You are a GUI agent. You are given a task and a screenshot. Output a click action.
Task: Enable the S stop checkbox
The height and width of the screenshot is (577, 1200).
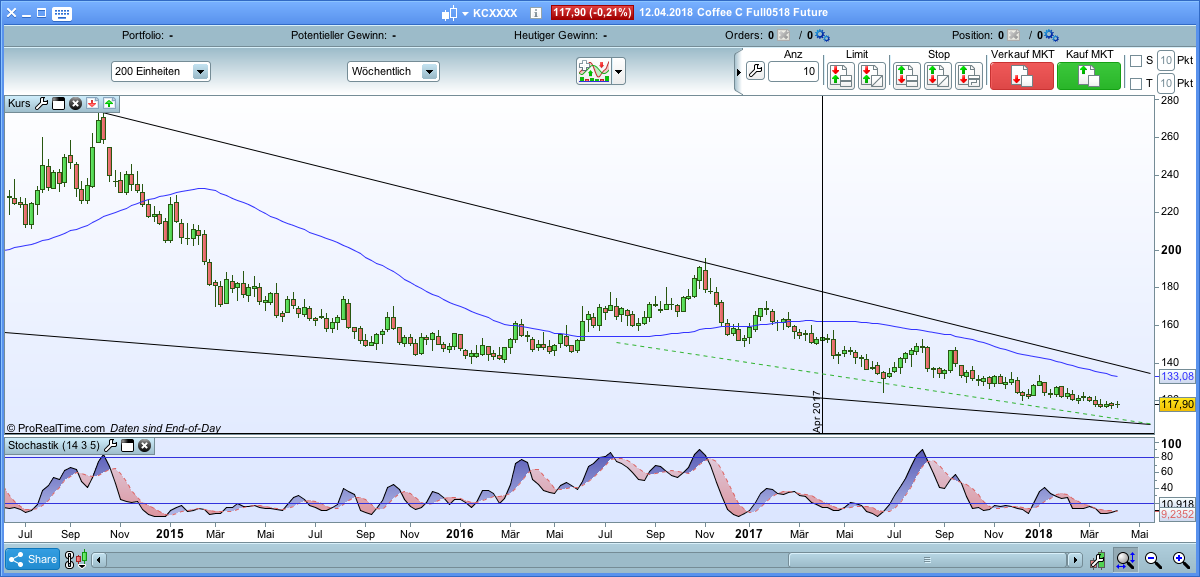click(x=1135, y=61)
